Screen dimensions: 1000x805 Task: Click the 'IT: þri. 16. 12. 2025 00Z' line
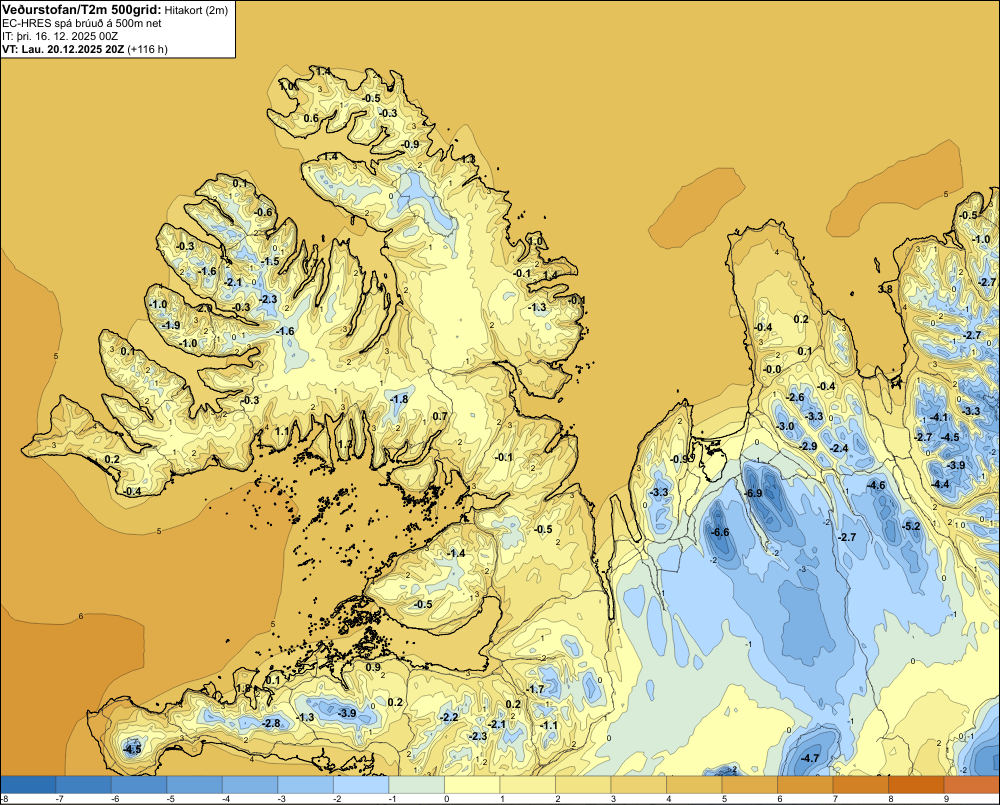click(60, 36)
